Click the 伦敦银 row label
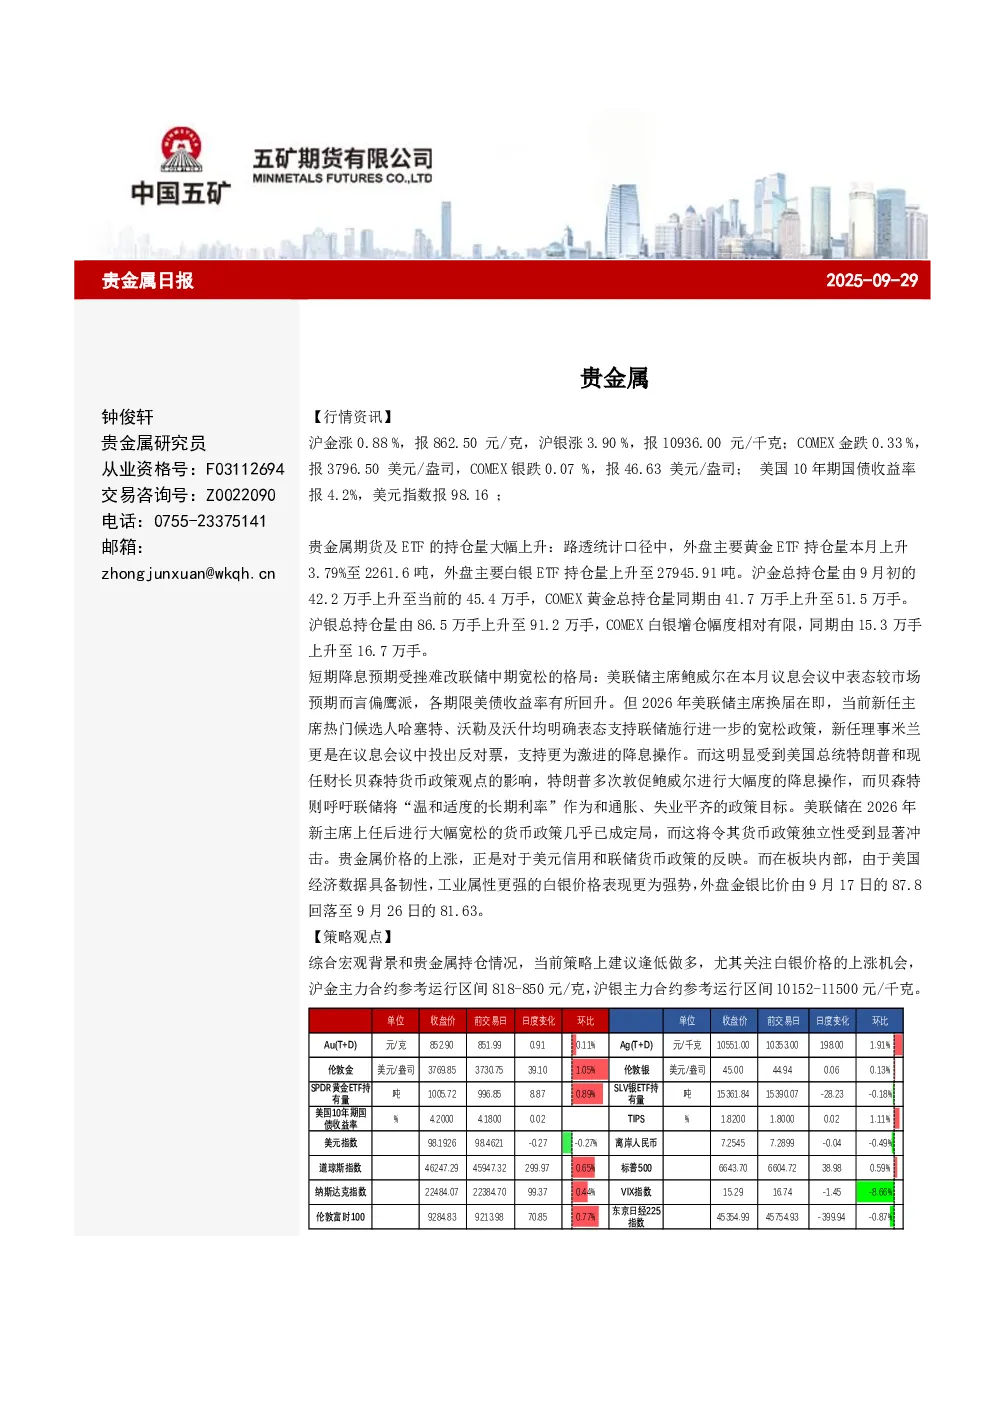Viewport: 992px width, 1403px height. tap(636, 1070)
